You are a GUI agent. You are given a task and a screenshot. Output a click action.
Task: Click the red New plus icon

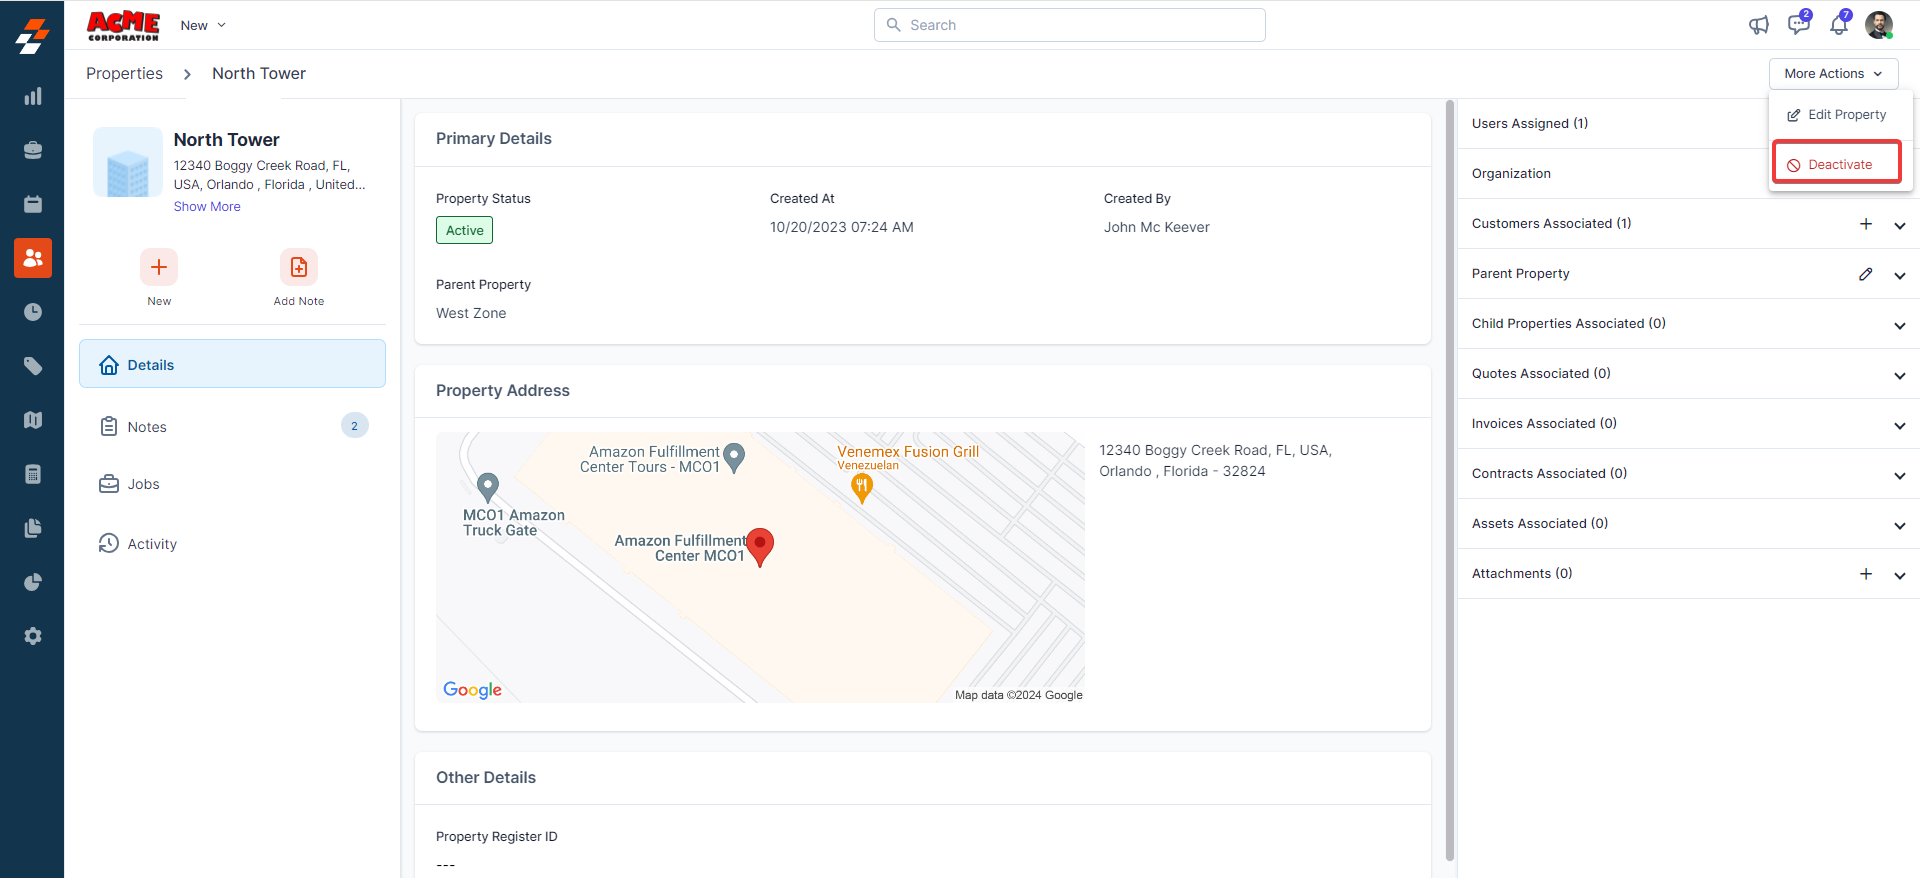click(x=159, y=267)
